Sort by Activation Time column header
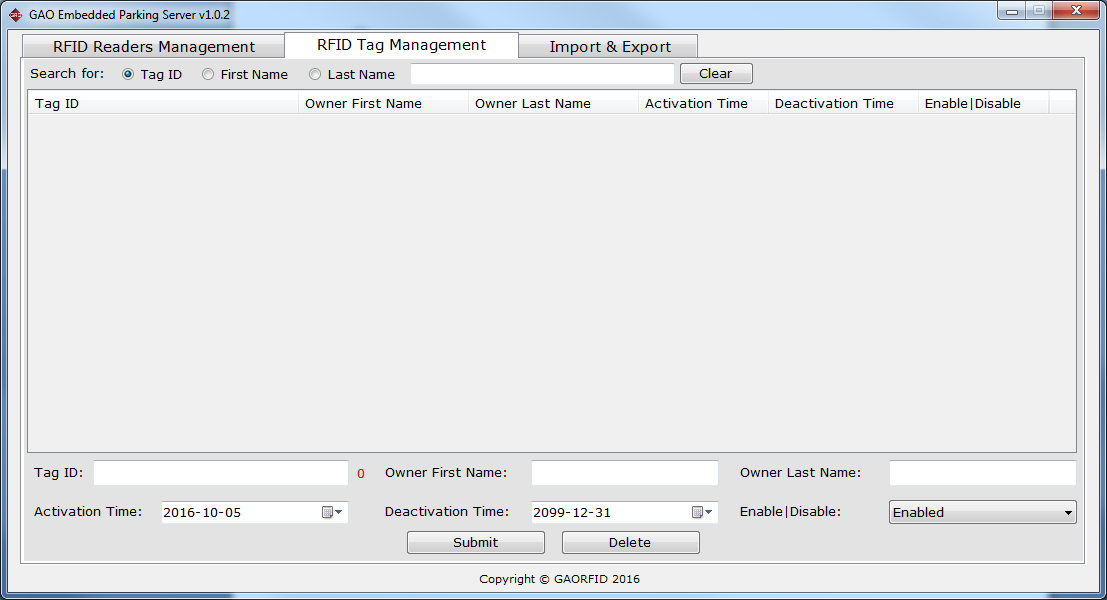Viewport: 1107px width, 600px height. click(x=703, y=104)
